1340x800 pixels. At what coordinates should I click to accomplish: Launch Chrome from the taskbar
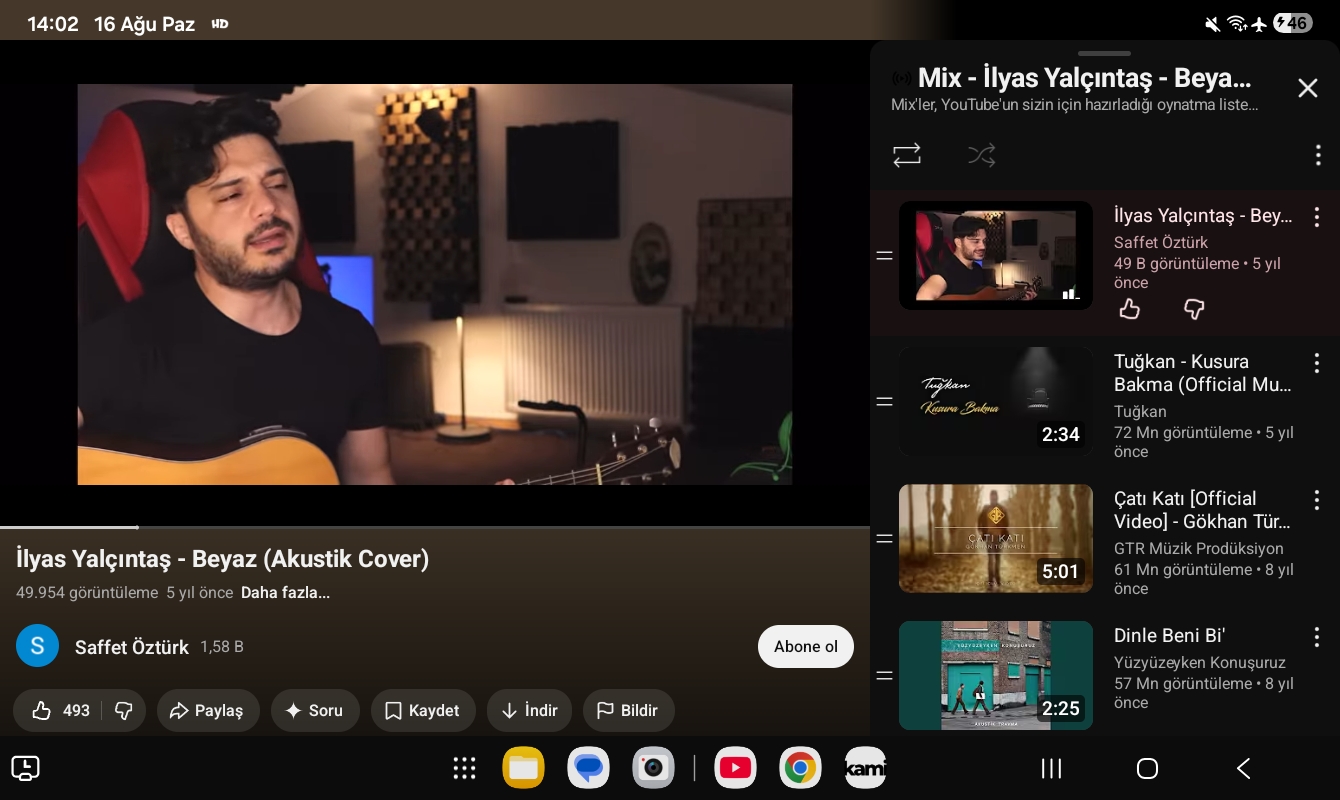click(x=800, y=768)
